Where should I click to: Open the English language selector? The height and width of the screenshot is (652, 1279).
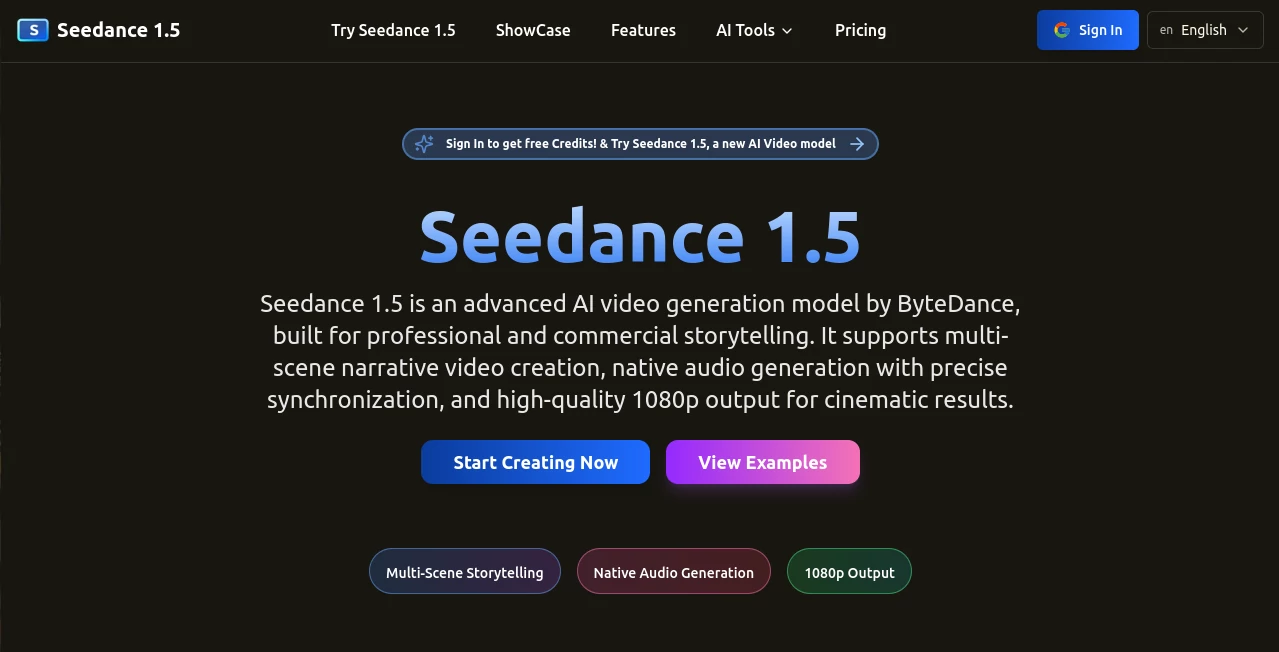(x=1204, y=30)
